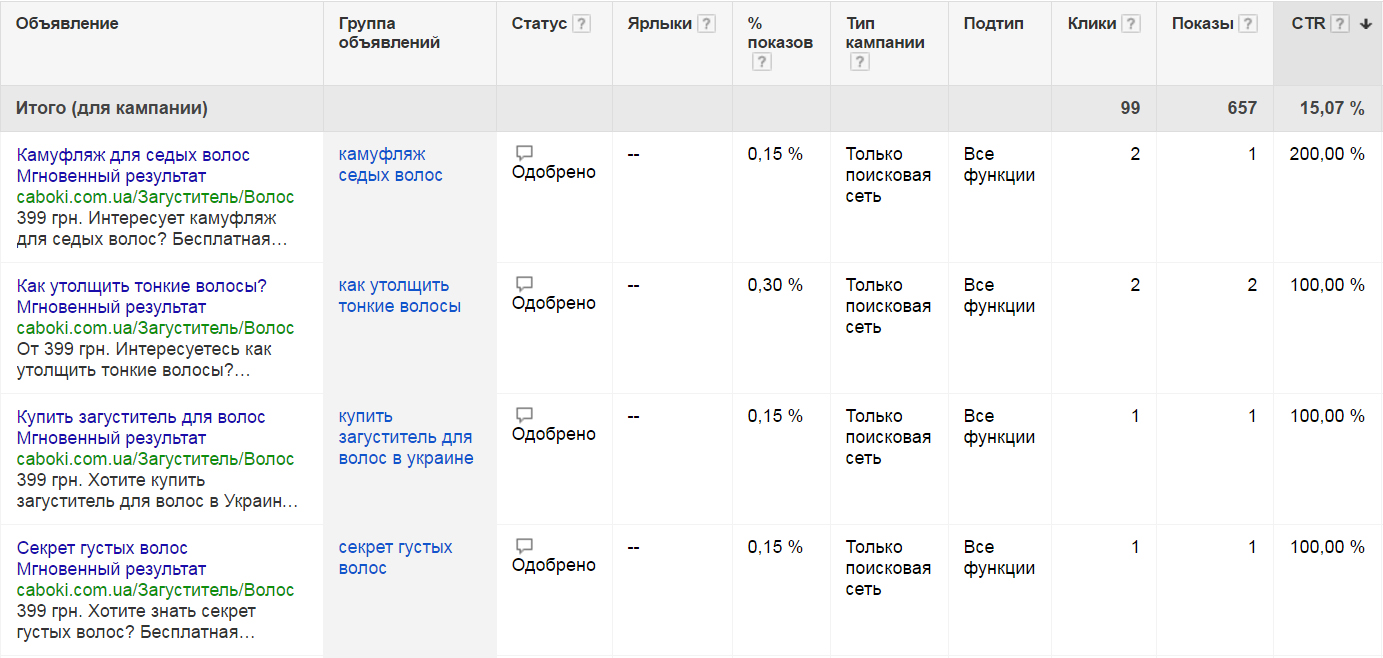The width and height of the screenshot is (1383, 658).
Task: Open help icon next to Клики header
Action: (1131, 24)
